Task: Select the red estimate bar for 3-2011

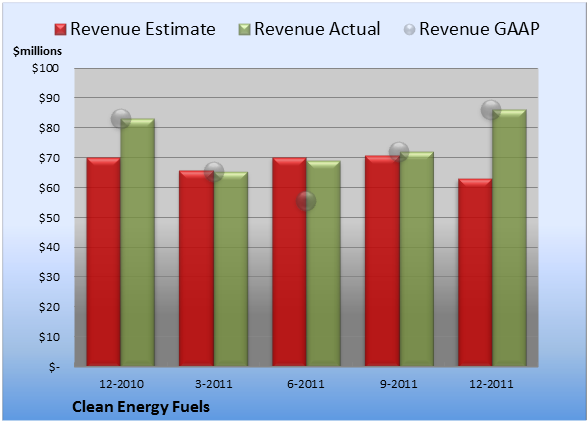Action: (196, 269)
